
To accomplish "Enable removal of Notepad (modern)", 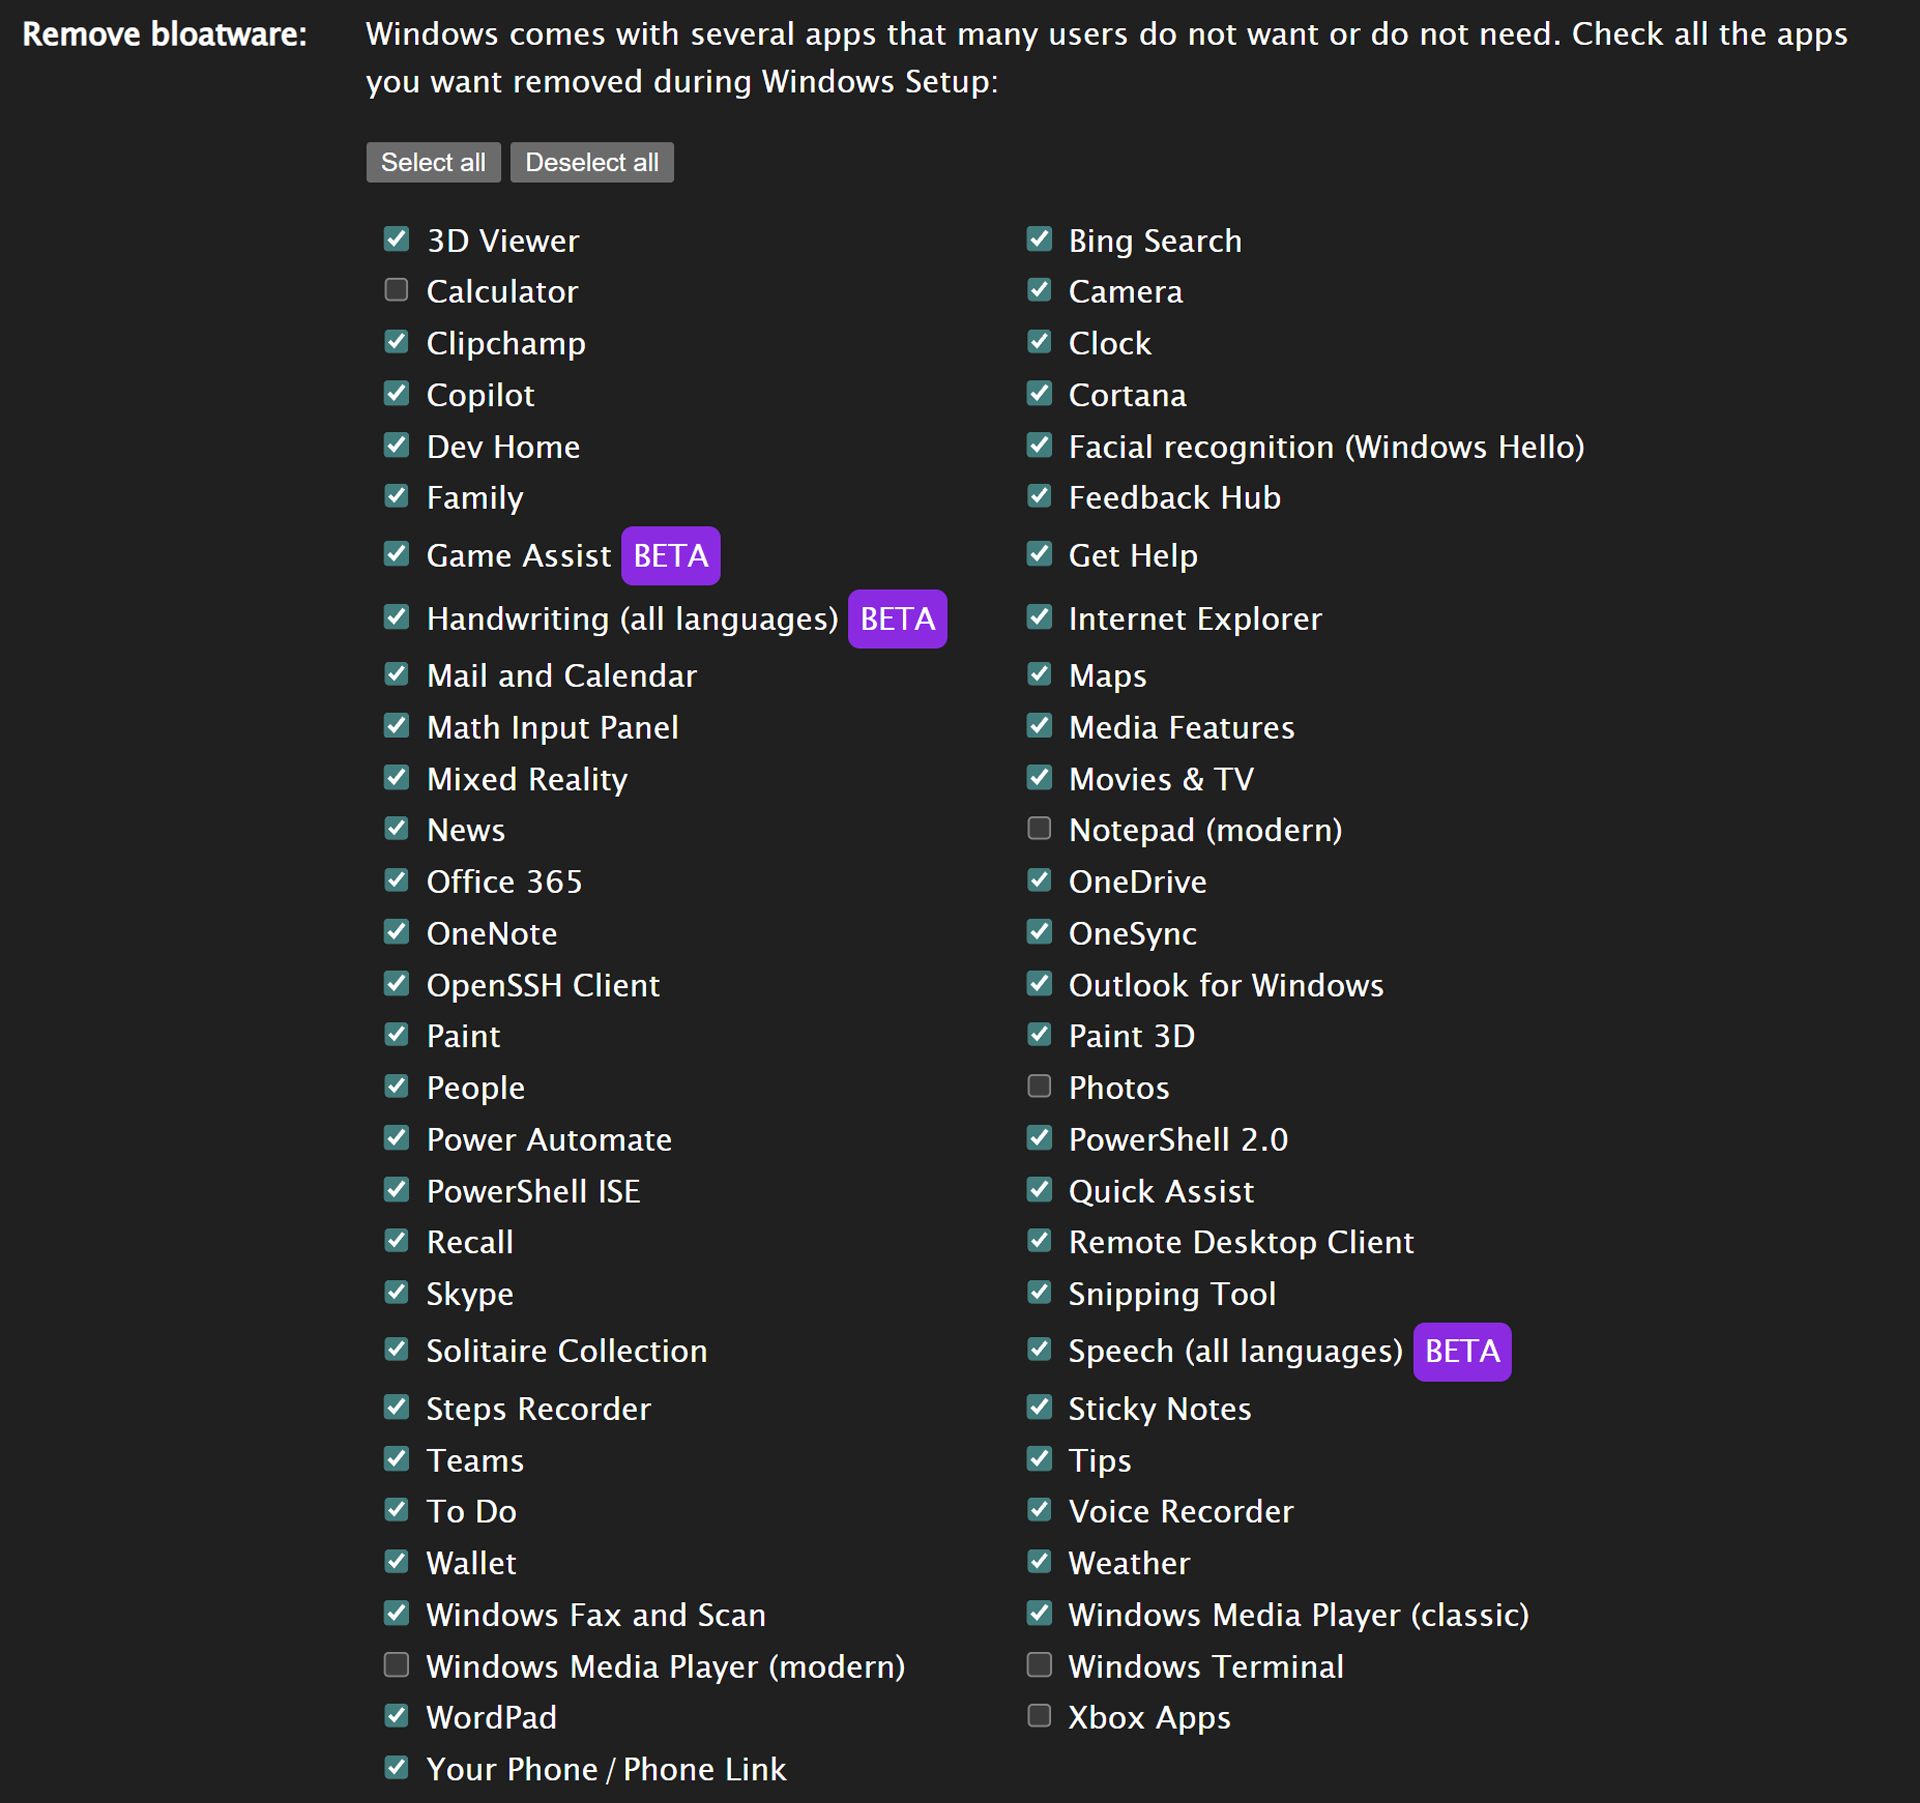I will tap(1039, 829).
